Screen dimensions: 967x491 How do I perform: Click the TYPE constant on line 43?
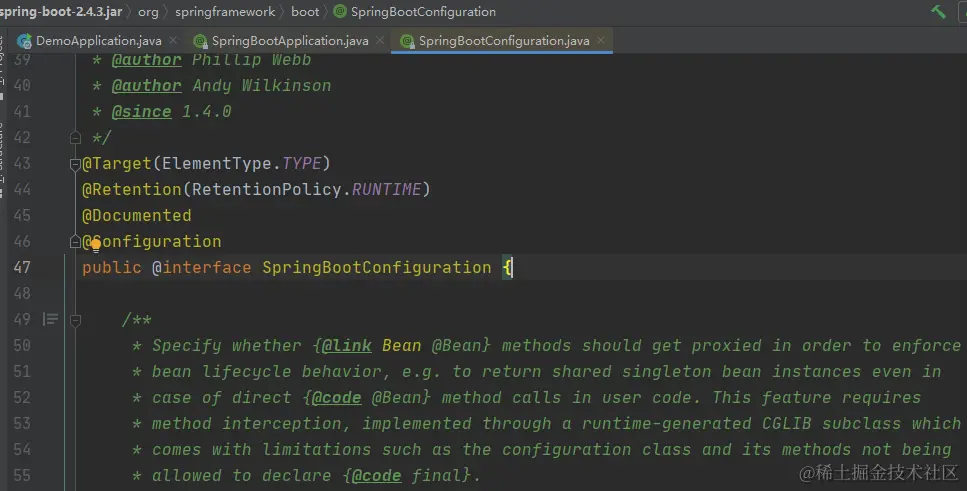pos(302,163)
